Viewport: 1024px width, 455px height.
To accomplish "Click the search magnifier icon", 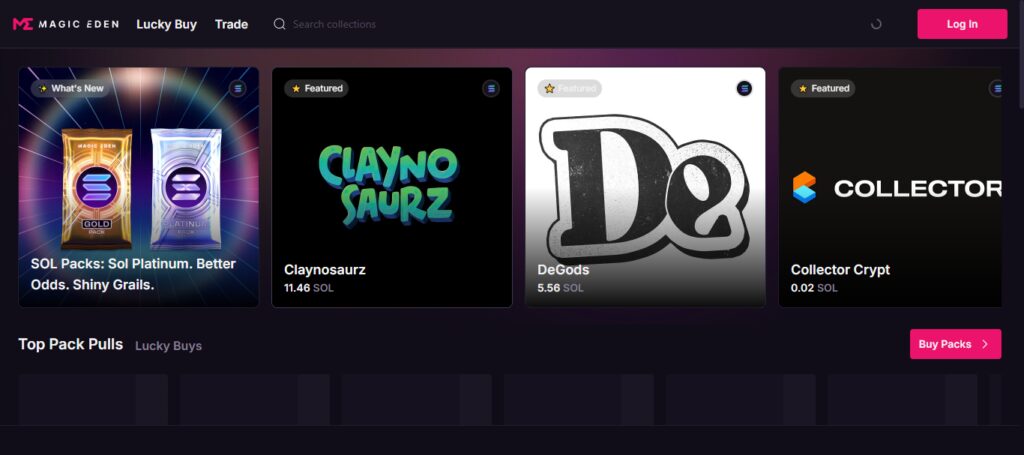I will (x=280, y=24).
